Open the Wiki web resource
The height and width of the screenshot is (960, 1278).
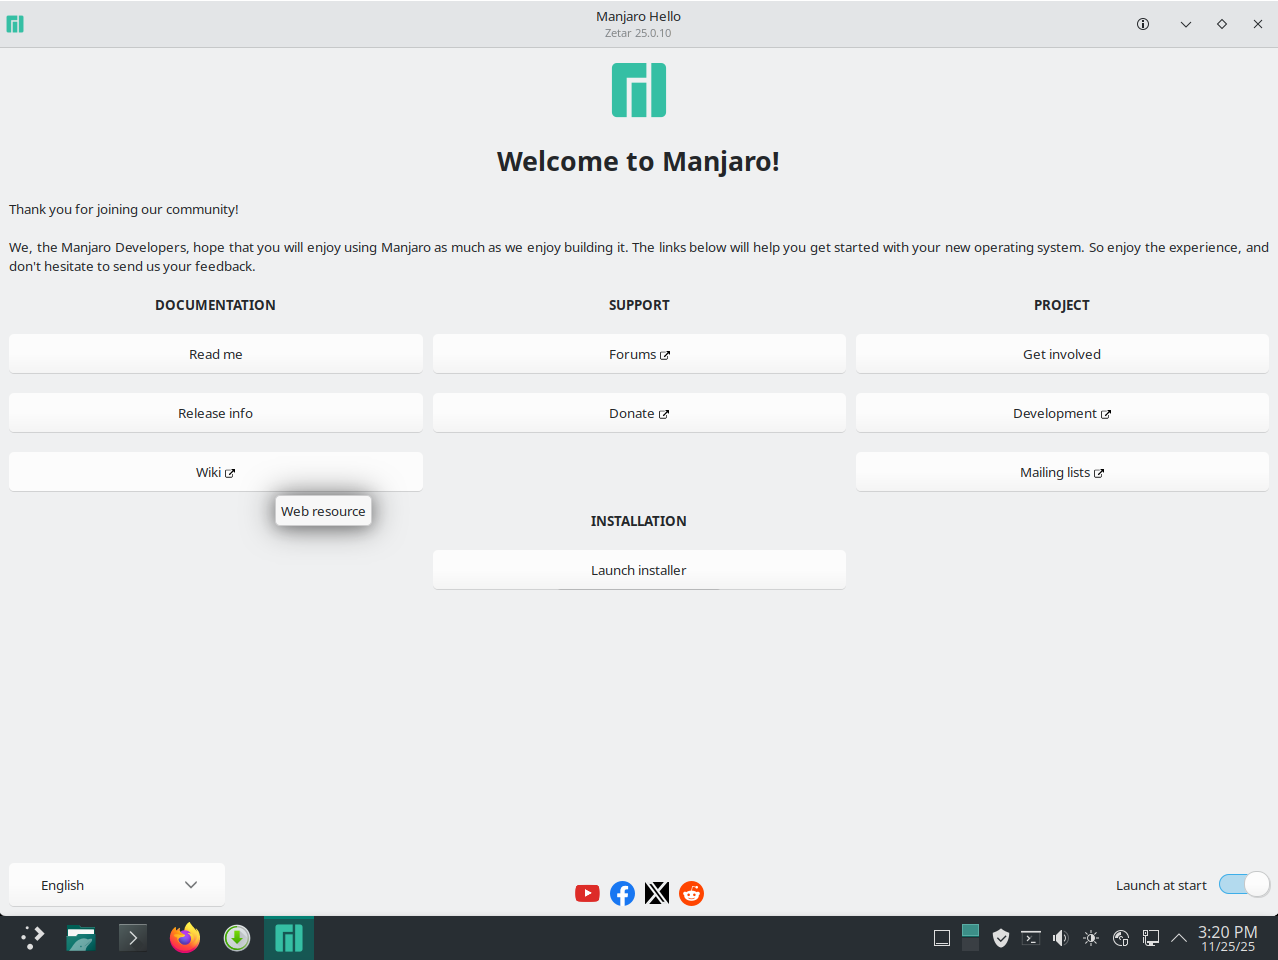point(216,472)
